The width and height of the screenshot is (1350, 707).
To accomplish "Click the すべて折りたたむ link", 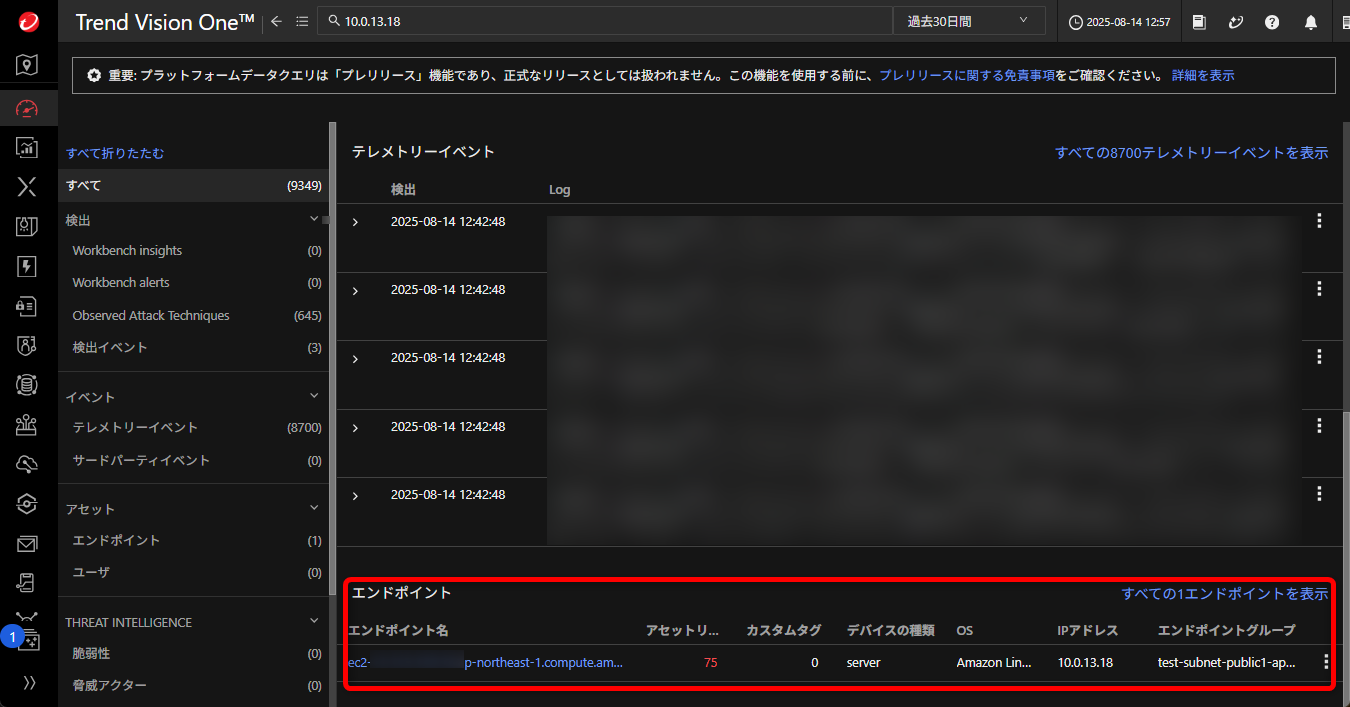I will tap(115, 154).
